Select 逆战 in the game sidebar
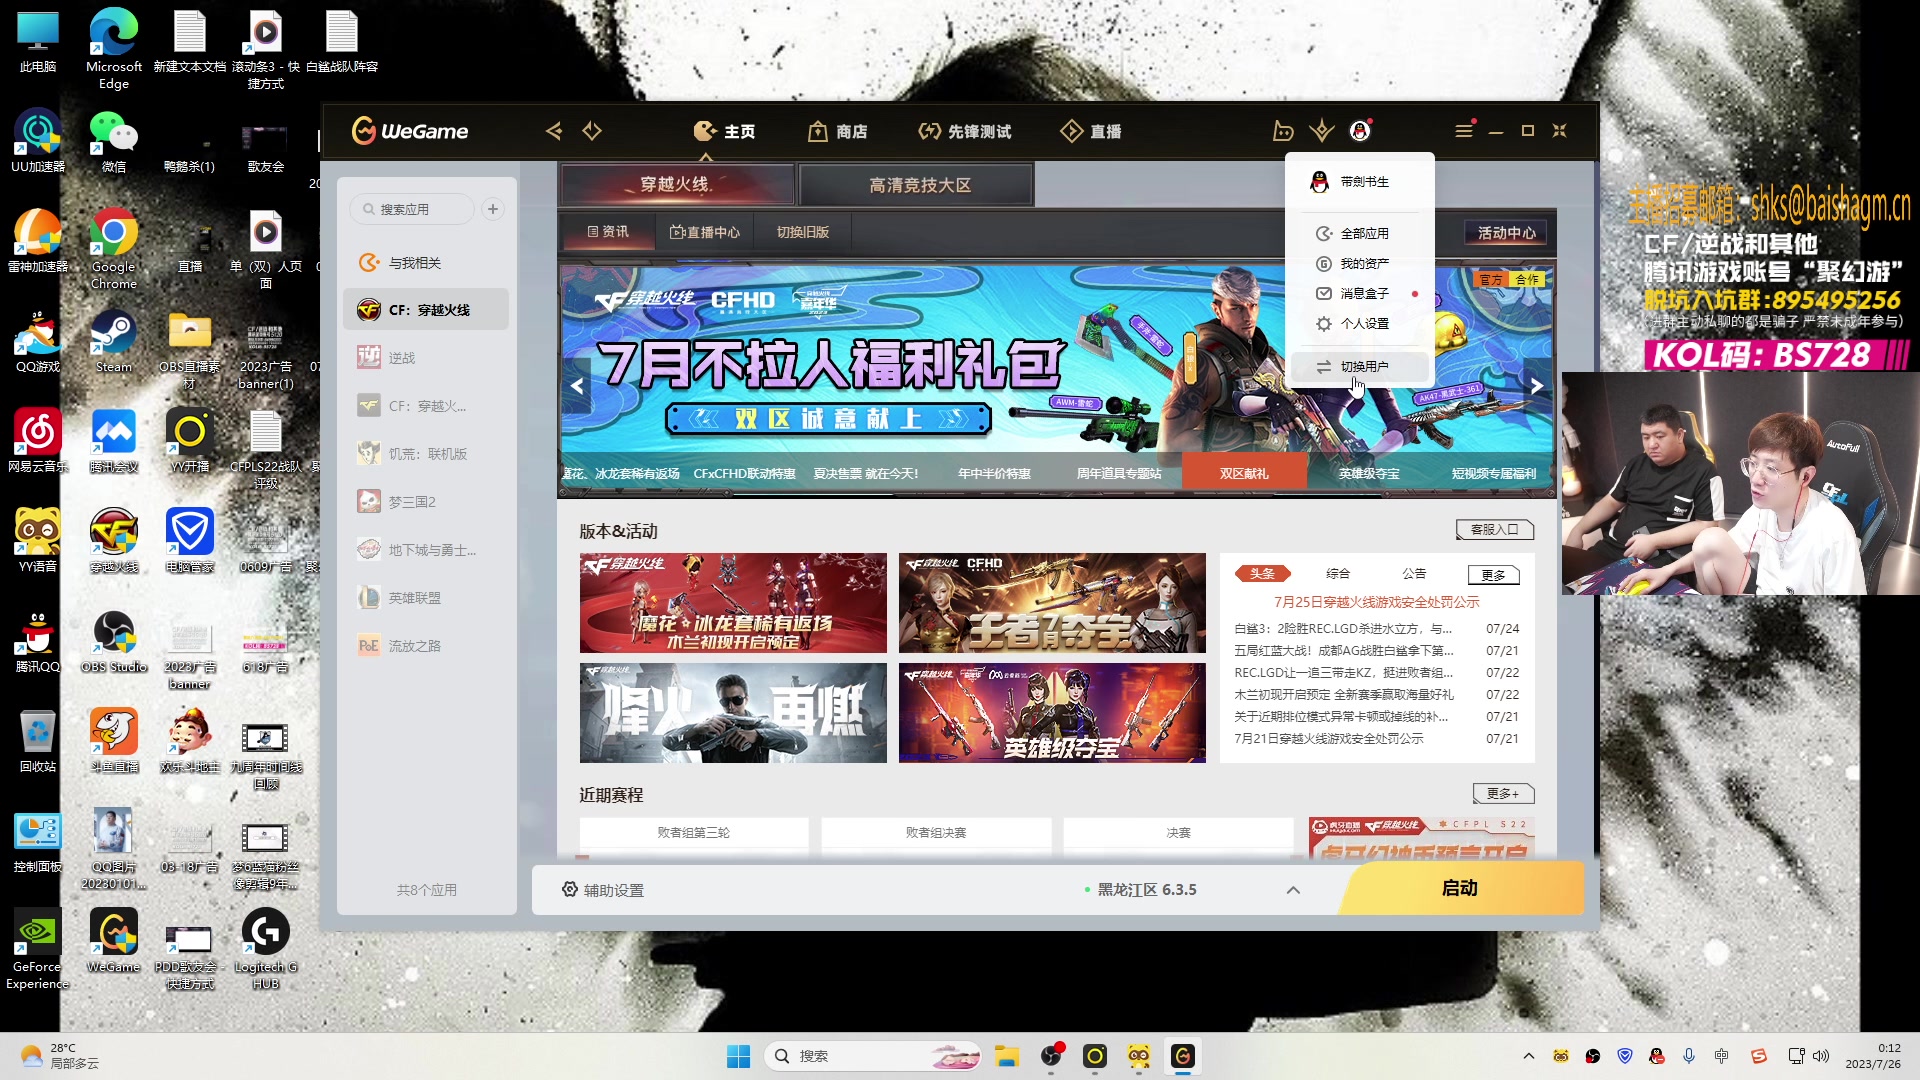Image resolution: width=1920 pixels, height=1080 pixels. [x=402, y=358]
